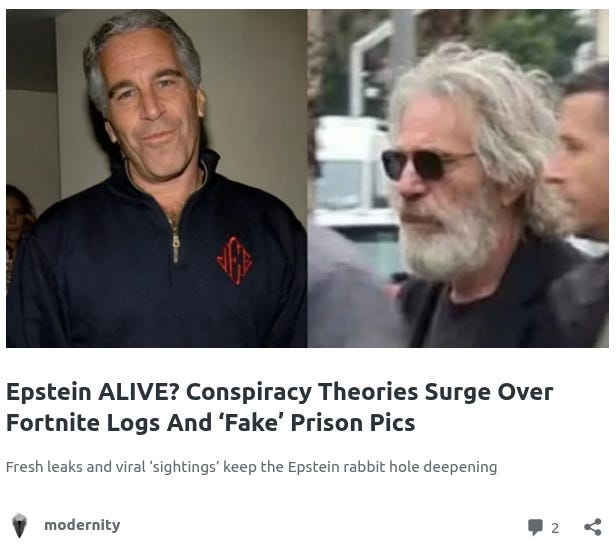Click headline line Fortnite Logs And 'Fake' Prison Pics
The image size is (616, 548).
pos(211,423)
